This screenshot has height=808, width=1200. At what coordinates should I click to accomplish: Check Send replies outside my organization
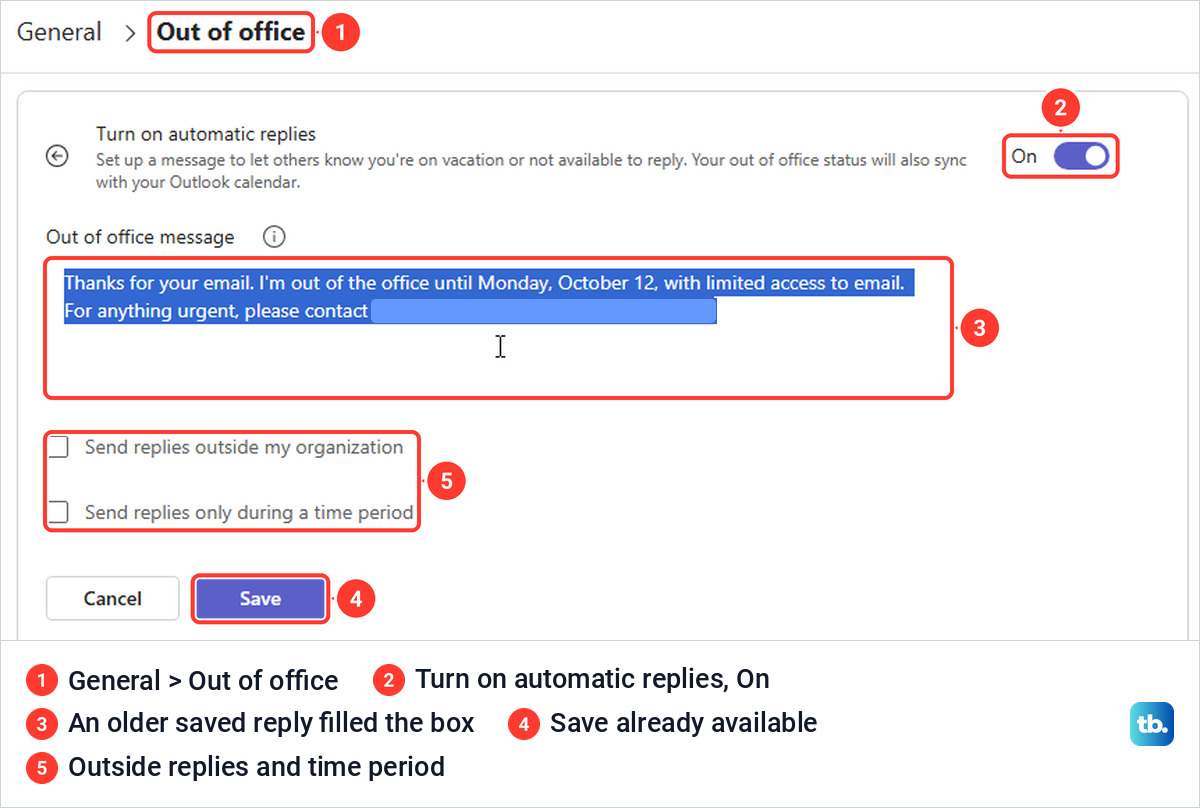click(x=59, y=447)
